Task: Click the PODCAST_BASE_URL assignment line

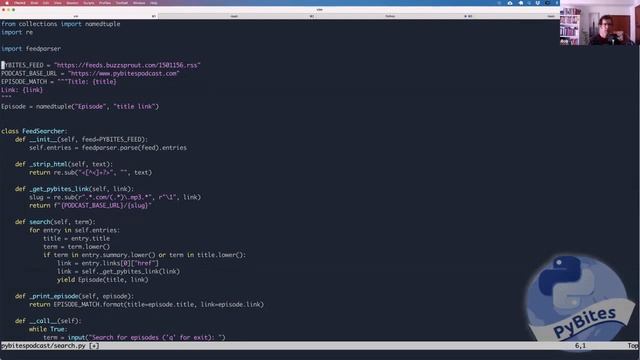Action: [90, 73]
